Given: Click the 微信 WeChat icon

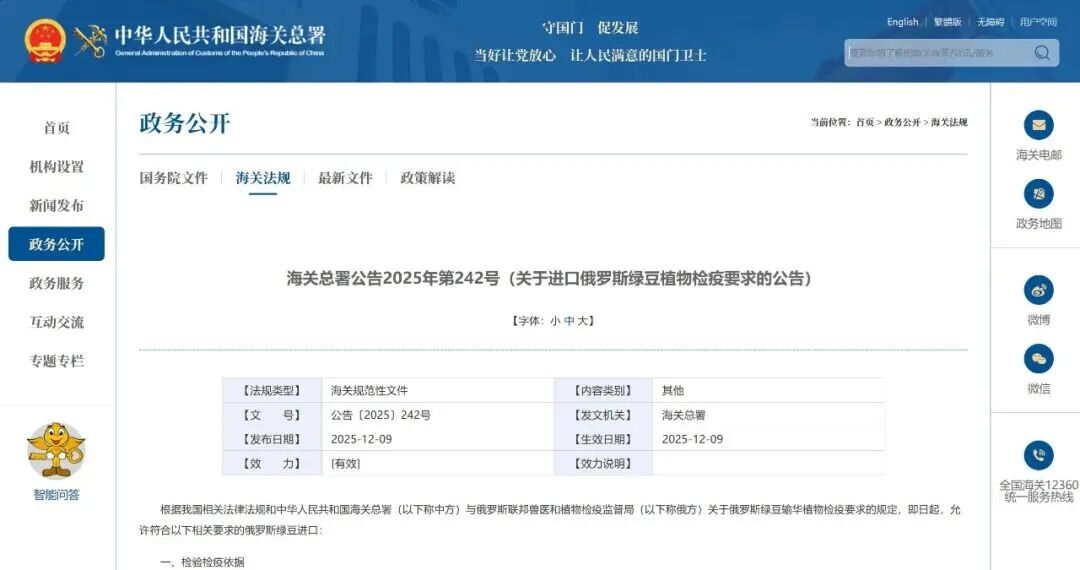Looking at the screenshot, I should pyautogui.click(x=1039, y=359).
